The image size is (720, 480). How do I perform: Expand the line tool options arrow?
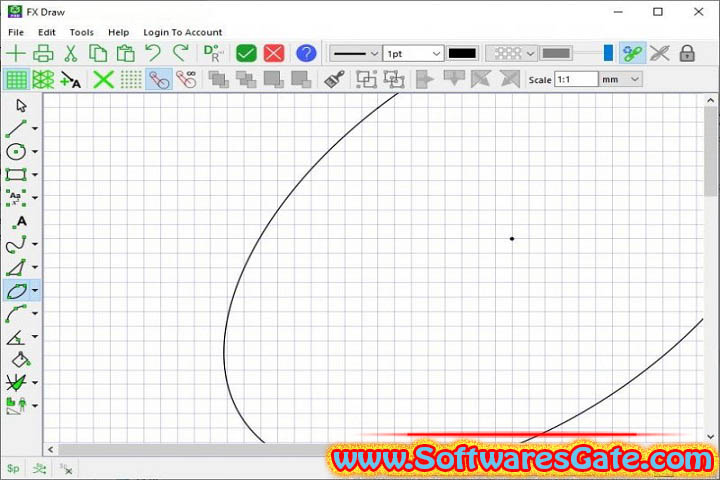point(35,129)
